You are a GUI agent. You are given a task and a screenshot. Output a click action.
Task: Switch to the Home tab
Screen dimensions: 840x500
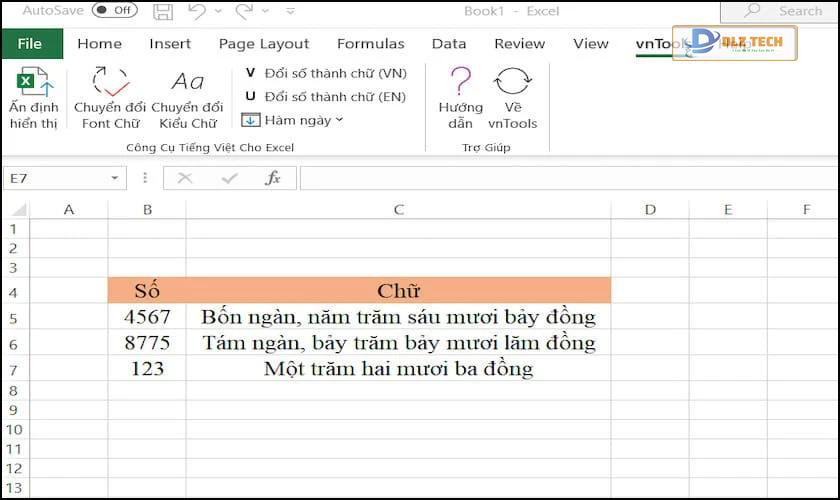[x=100, y=43]
